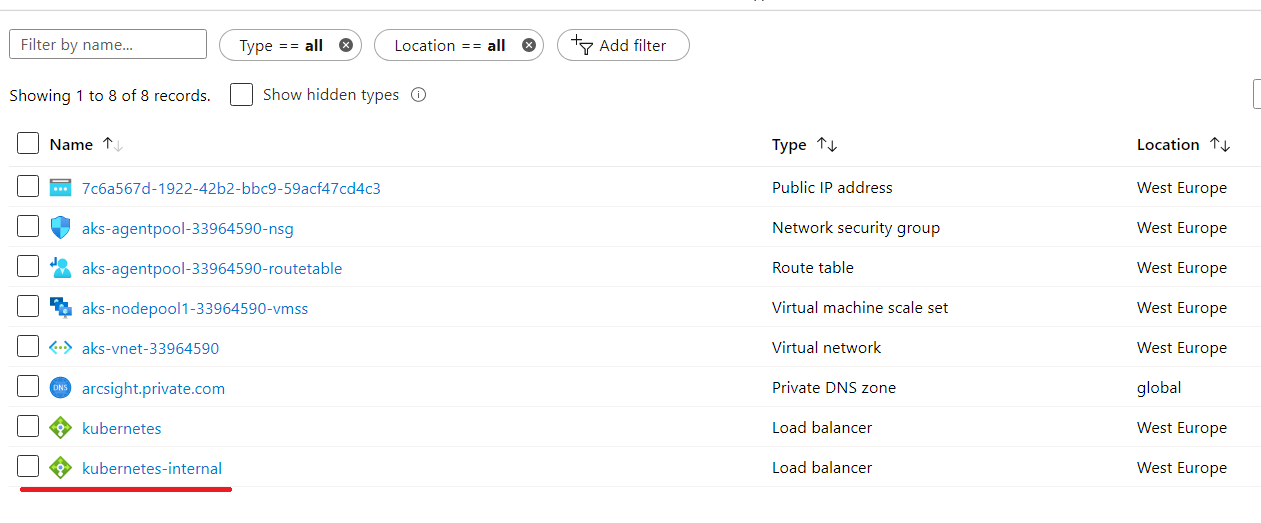Click the network security group shield icon
This screenshot has width=1261, height=523.
(x=61, y=228)
